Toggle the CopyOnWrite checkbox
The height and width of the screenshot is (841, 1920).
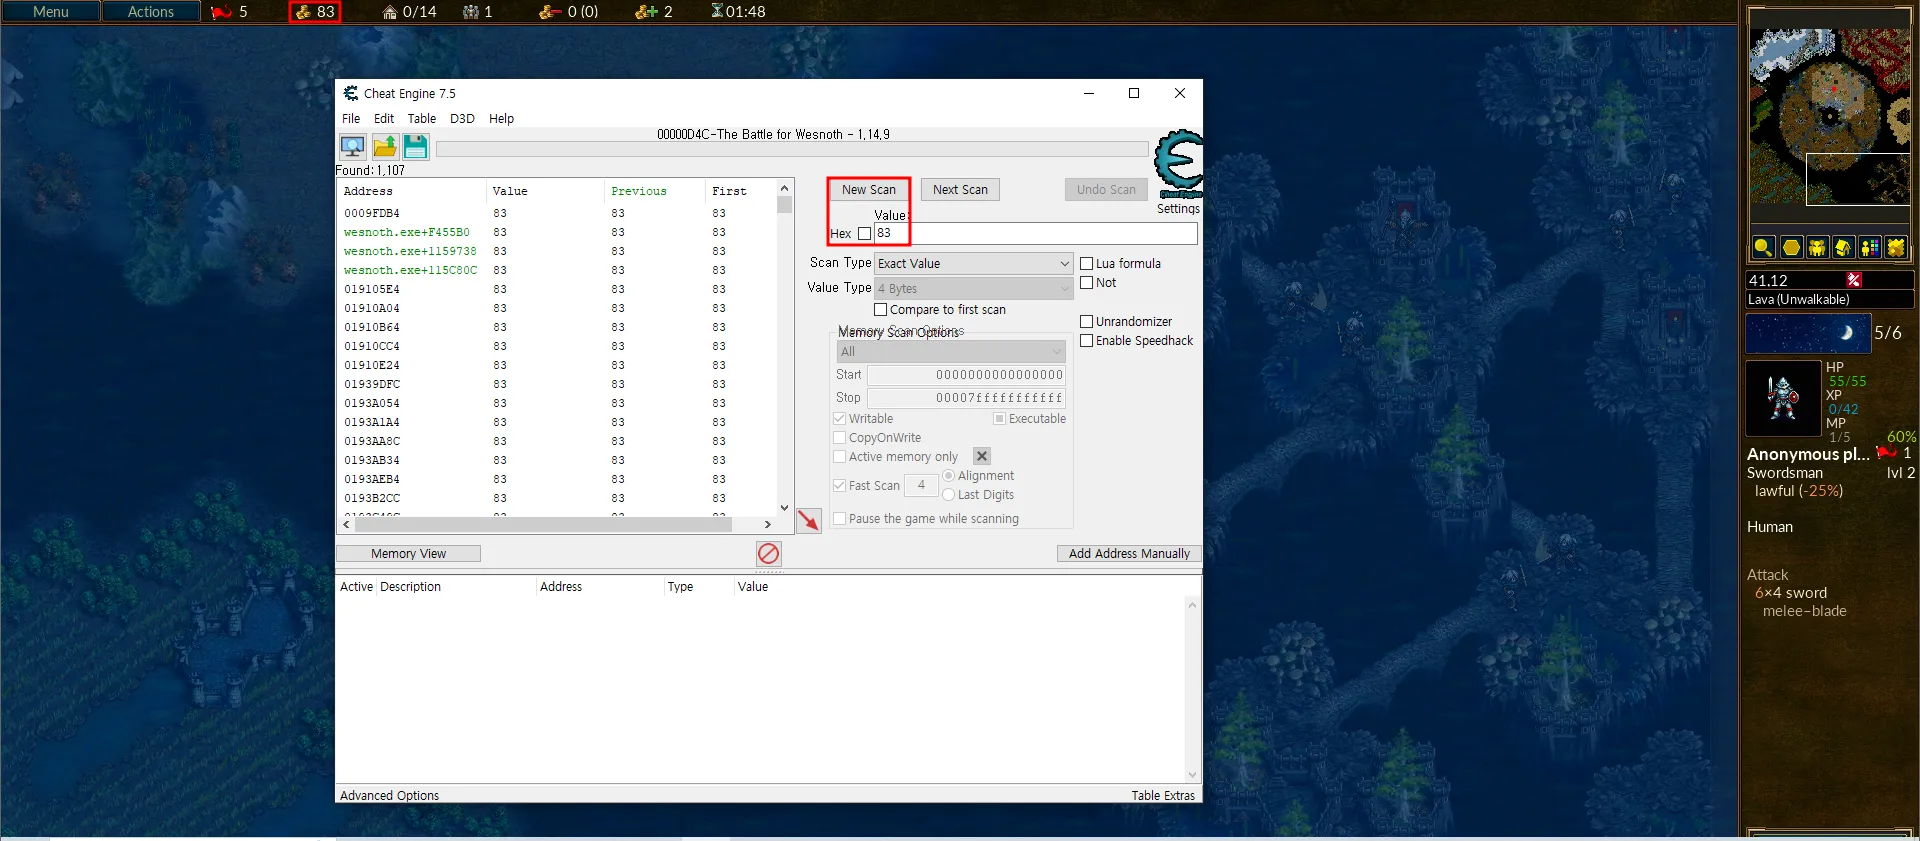(840, 438)
